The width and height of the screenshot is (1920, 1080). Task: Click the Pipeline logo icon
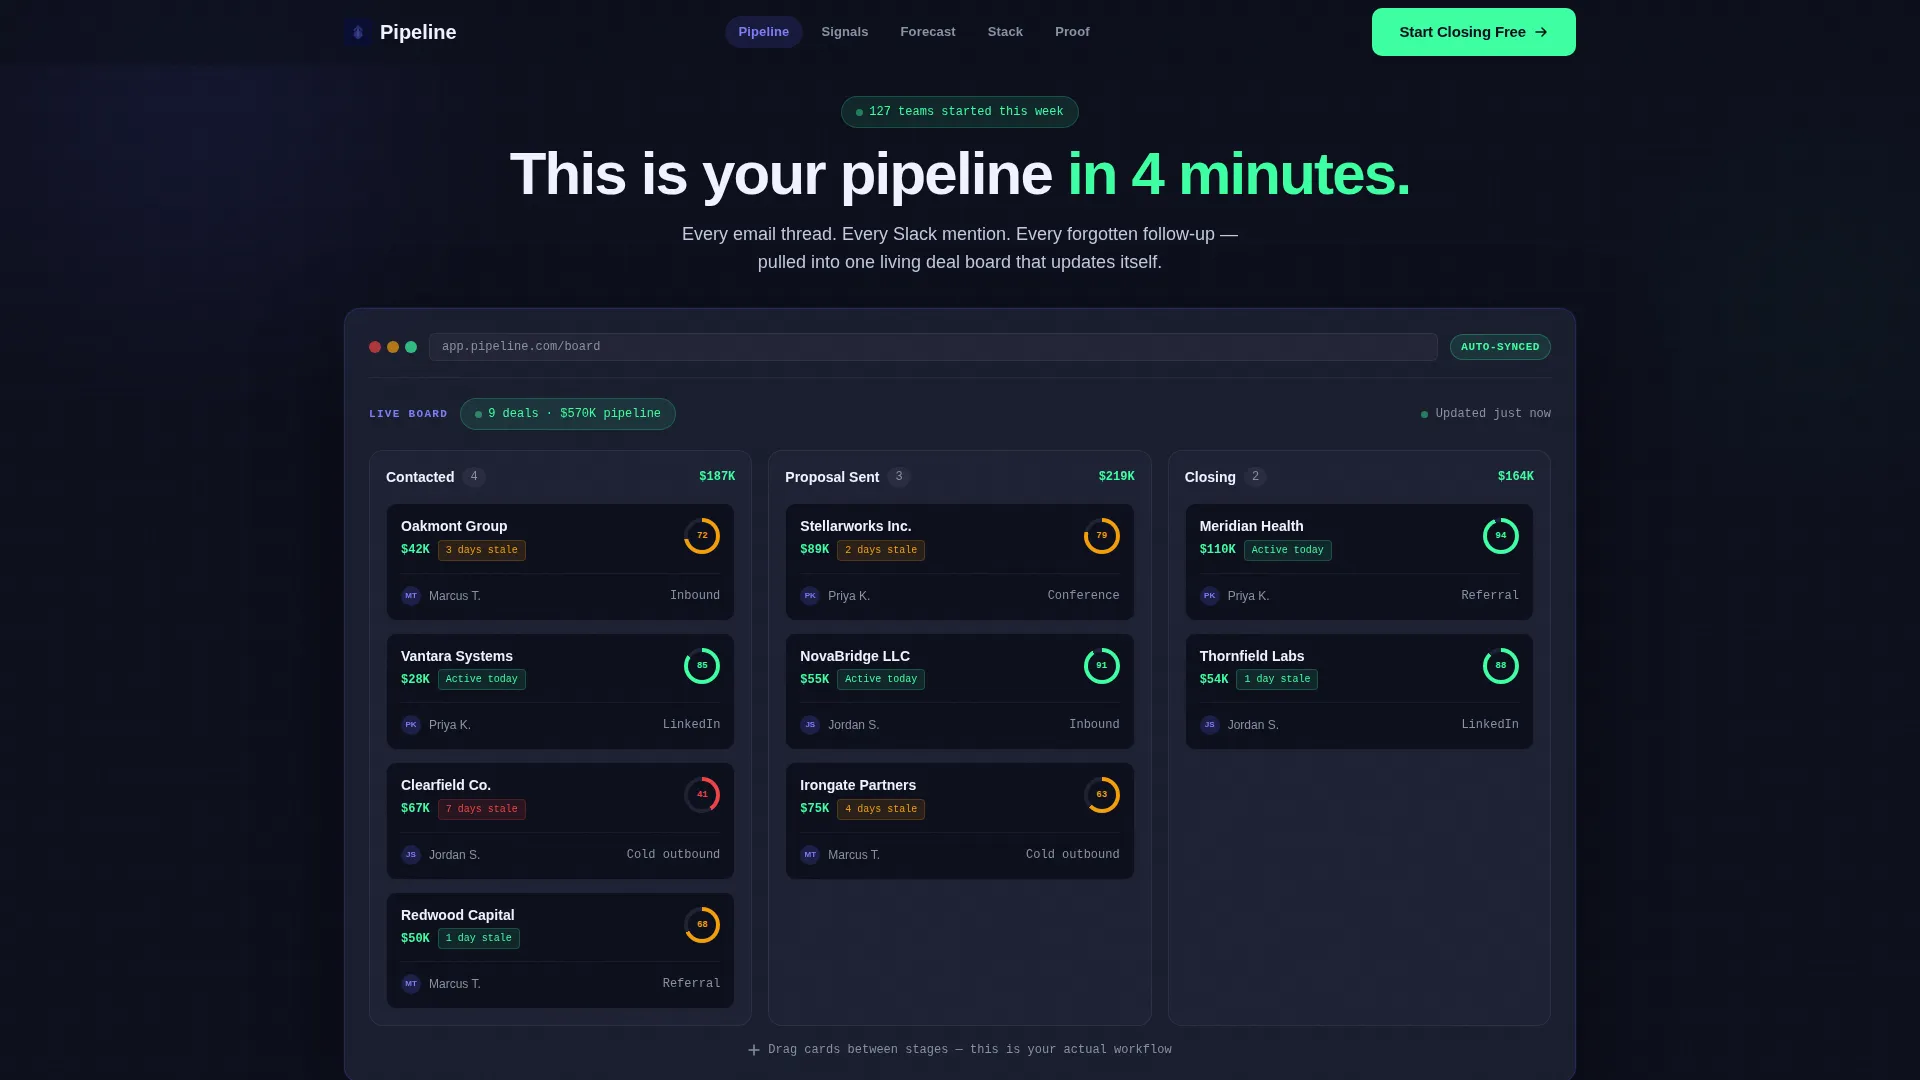coord(358,32)
